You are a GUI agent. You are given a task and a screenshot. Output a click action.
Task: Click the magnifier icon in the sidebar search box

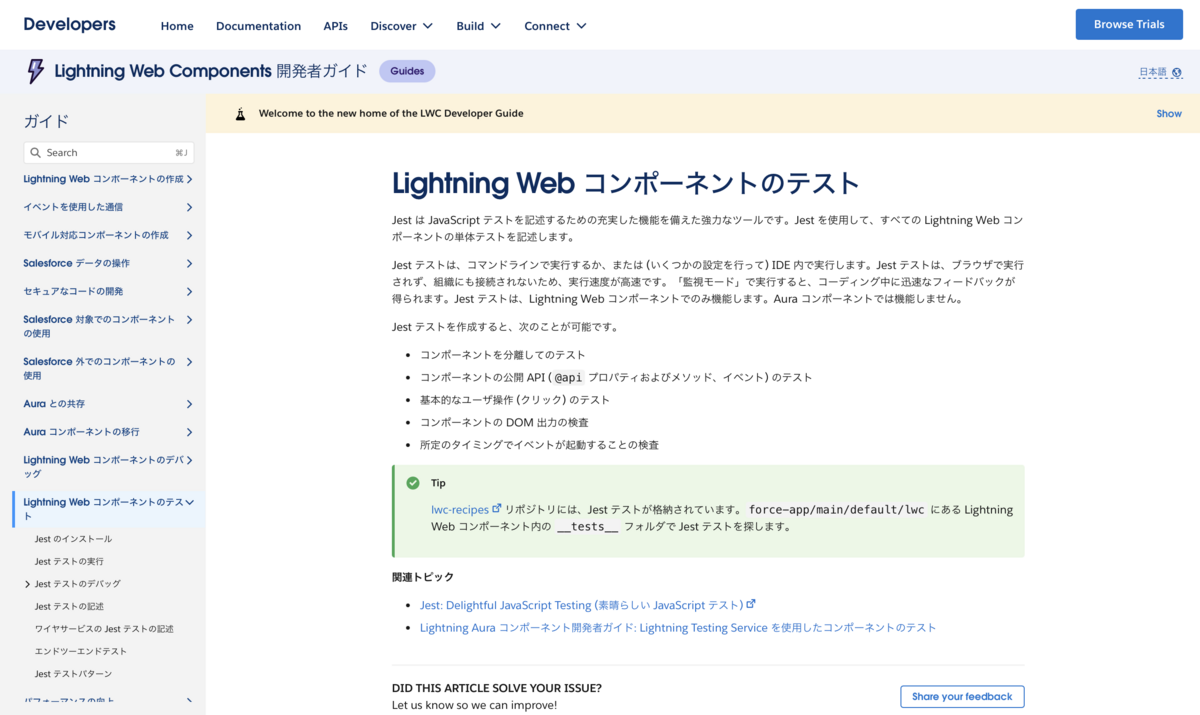pyautogui.click(x=37, y=152)
